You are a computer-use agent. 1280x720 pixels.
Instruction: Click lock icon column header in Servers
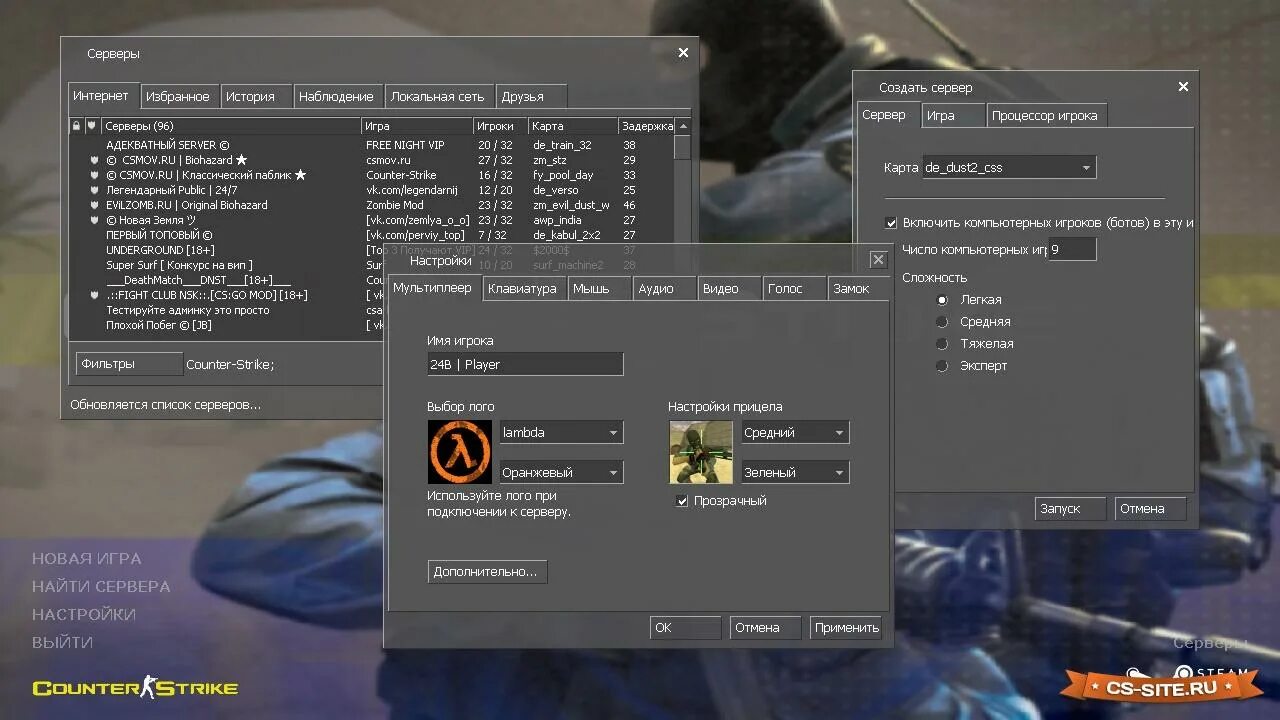tap(76, 126)
